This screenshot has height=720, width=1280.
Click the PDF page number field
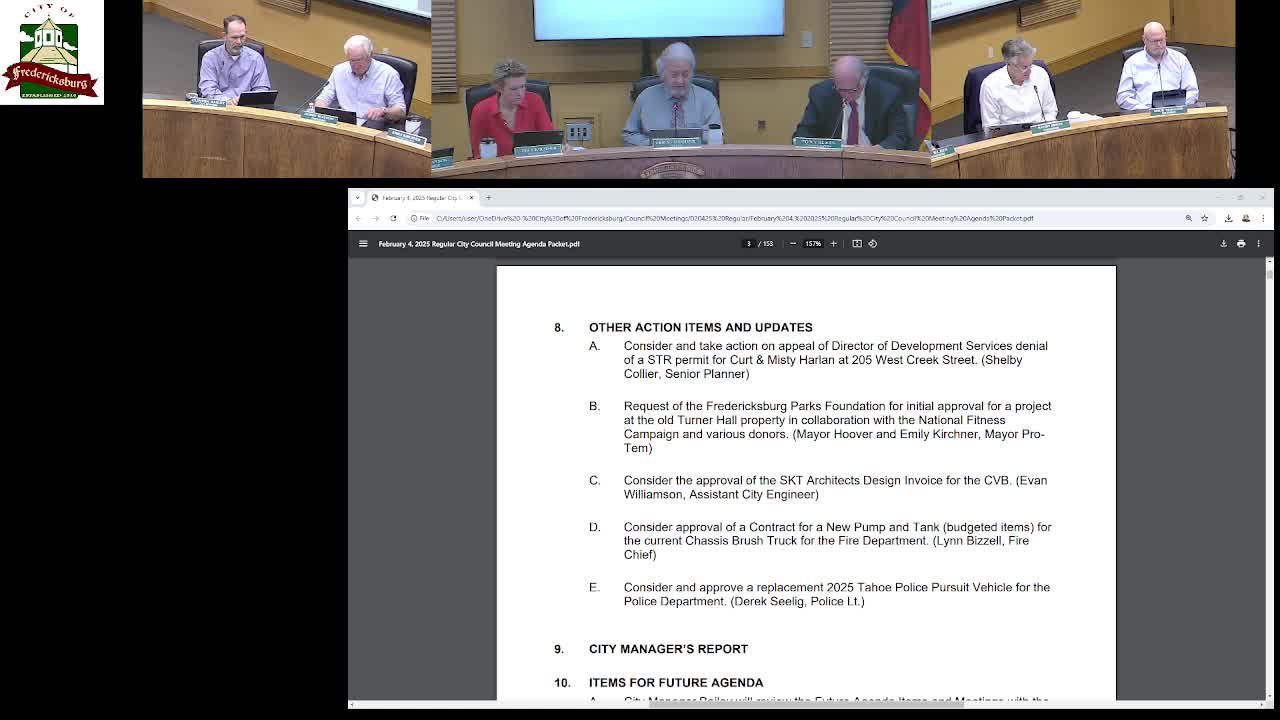tap(748, 244)
